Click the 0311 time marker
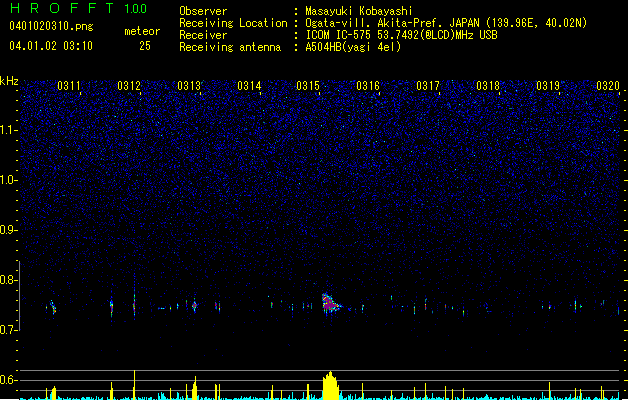This screenshot has width=629, height=400. coord(69,86)
